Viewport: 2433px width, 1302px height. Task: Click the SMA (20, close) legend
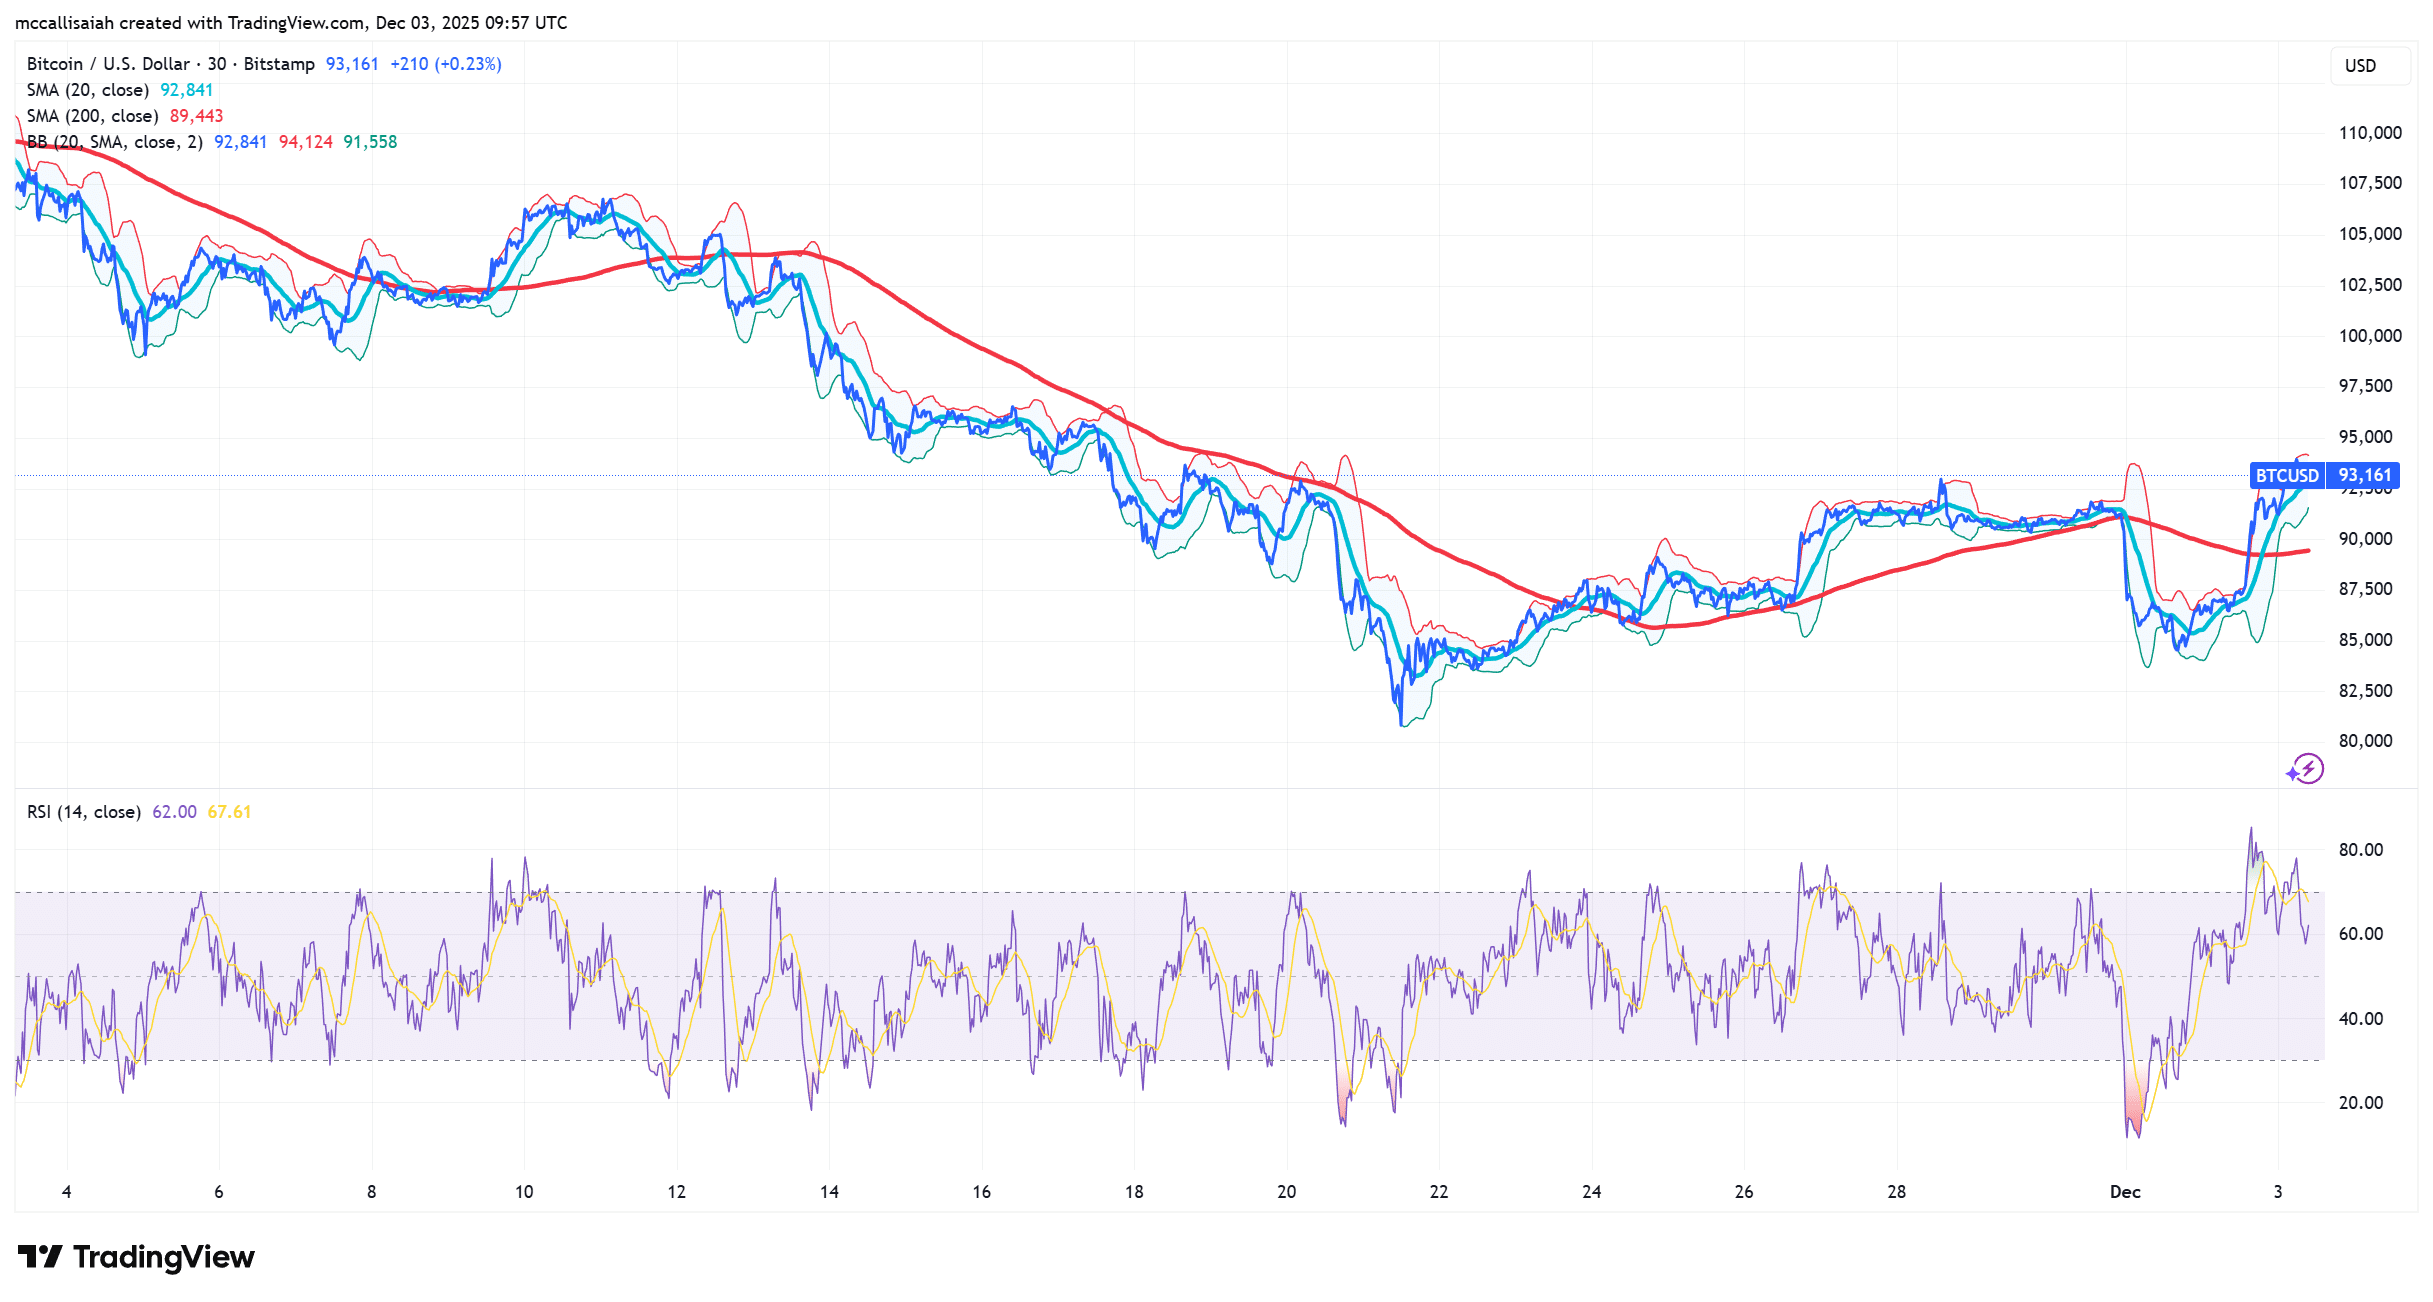click(88, 90)
